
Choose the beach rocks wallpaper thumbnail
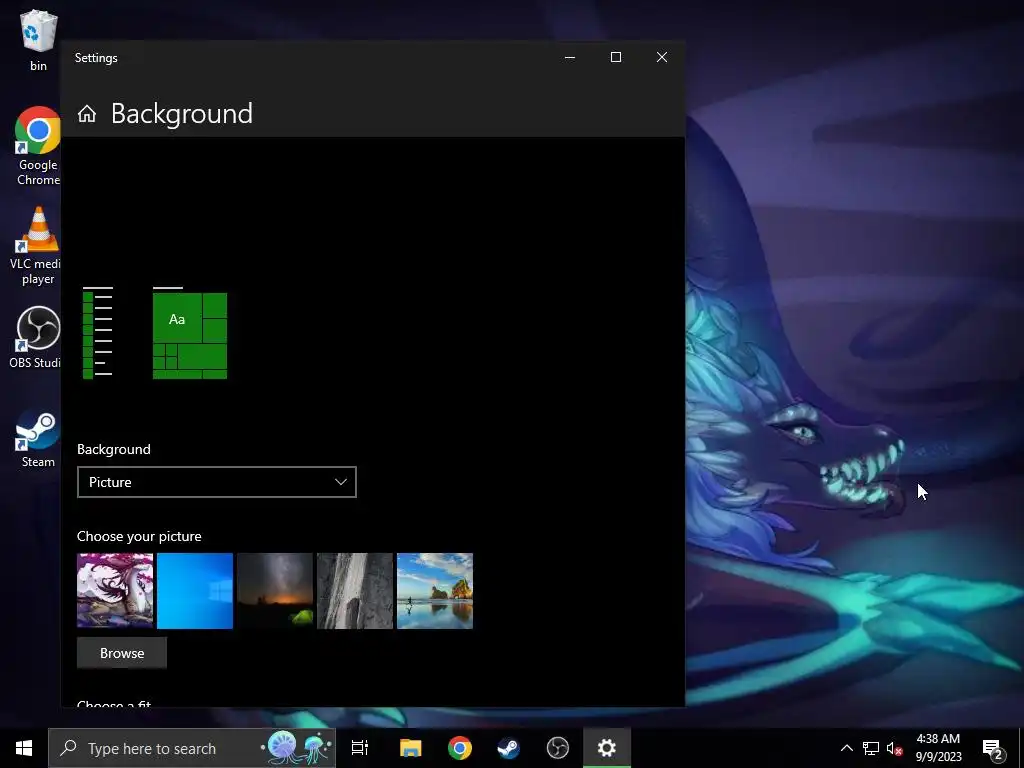point(435,591)
